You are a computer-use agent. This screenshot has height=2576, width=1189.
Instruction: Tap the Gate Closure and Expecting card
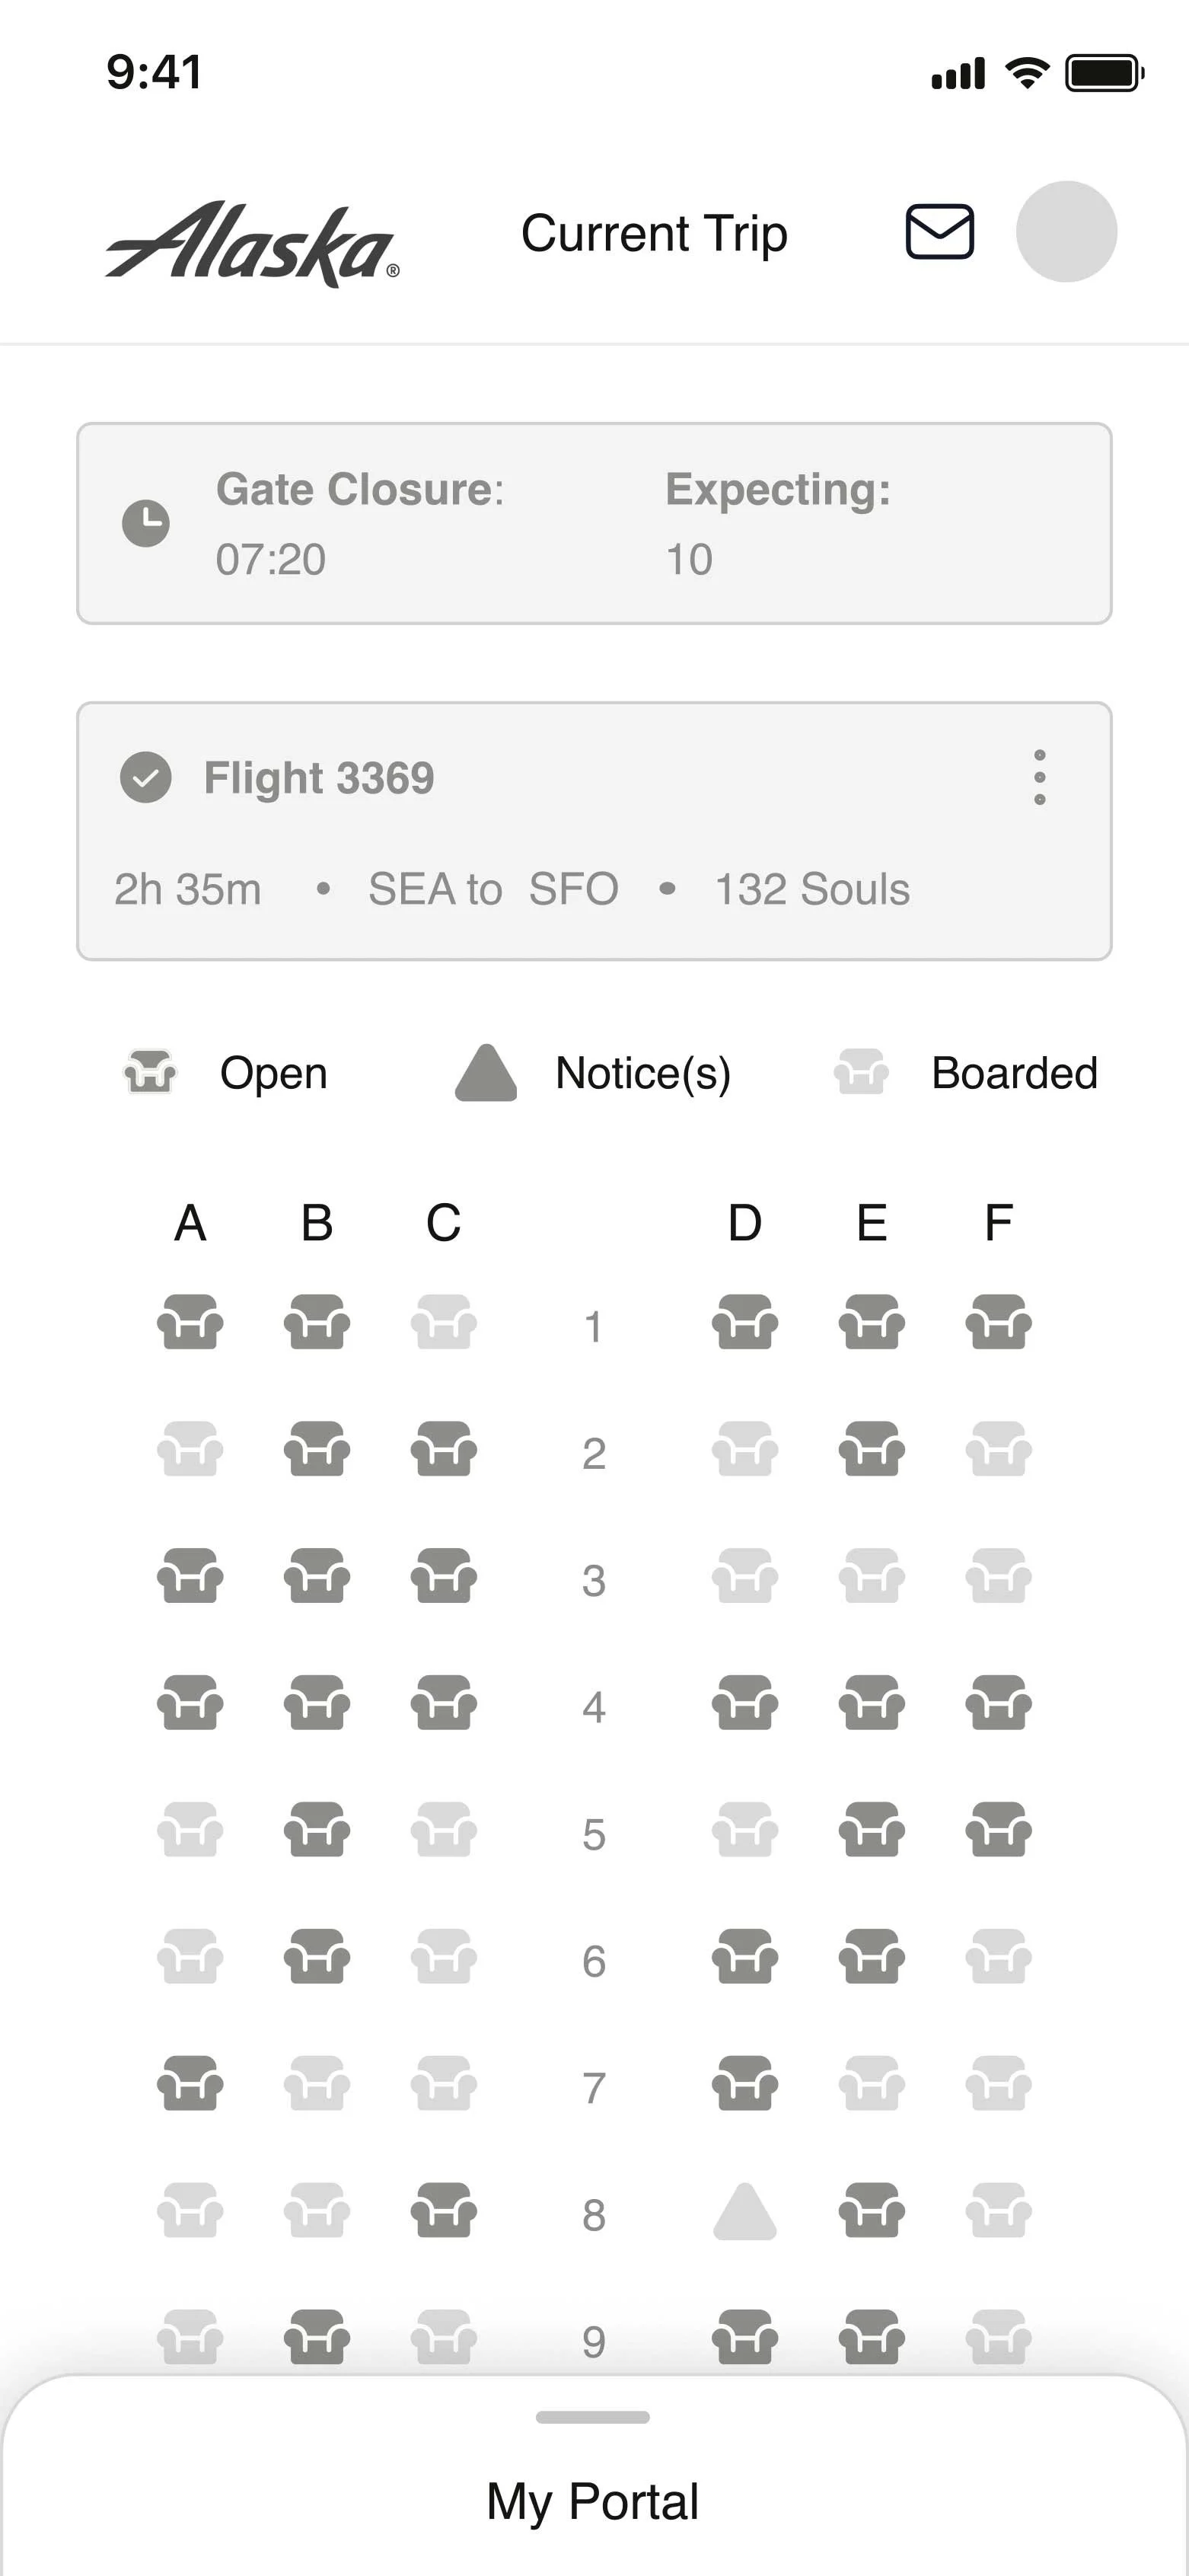tap(594, 523)
